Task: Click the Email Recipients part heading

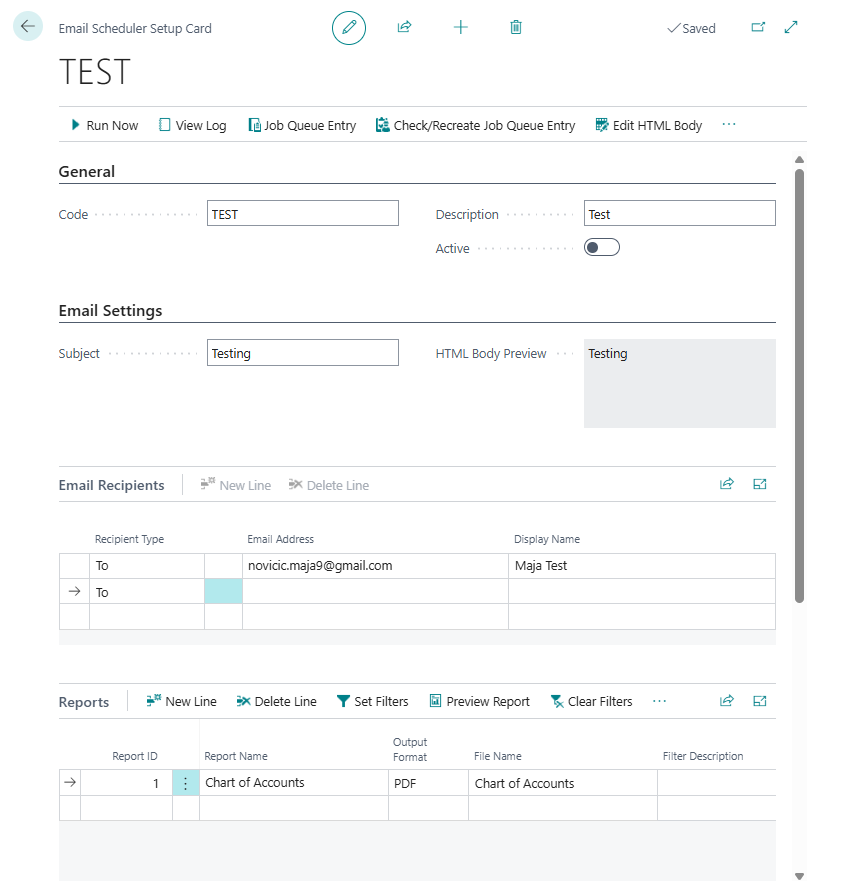Action: (x=111, y=485)
